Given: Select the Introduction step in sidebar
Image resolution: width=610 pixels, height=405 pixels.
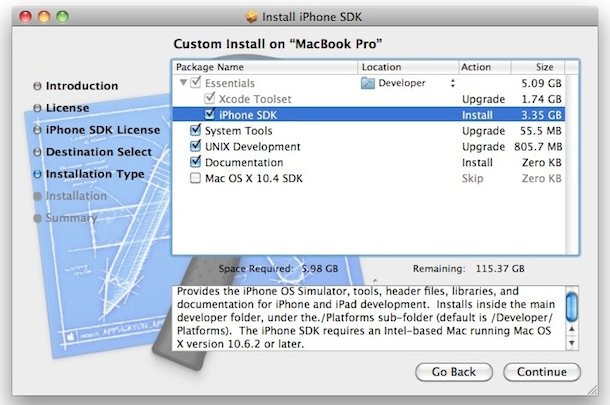Looking at the screenshot, I should tap(82, 86).
